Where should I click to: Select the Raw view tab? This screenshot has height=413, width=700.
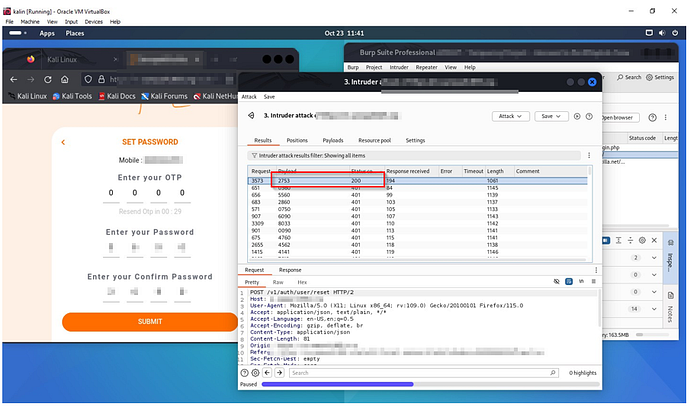[278, 282]
